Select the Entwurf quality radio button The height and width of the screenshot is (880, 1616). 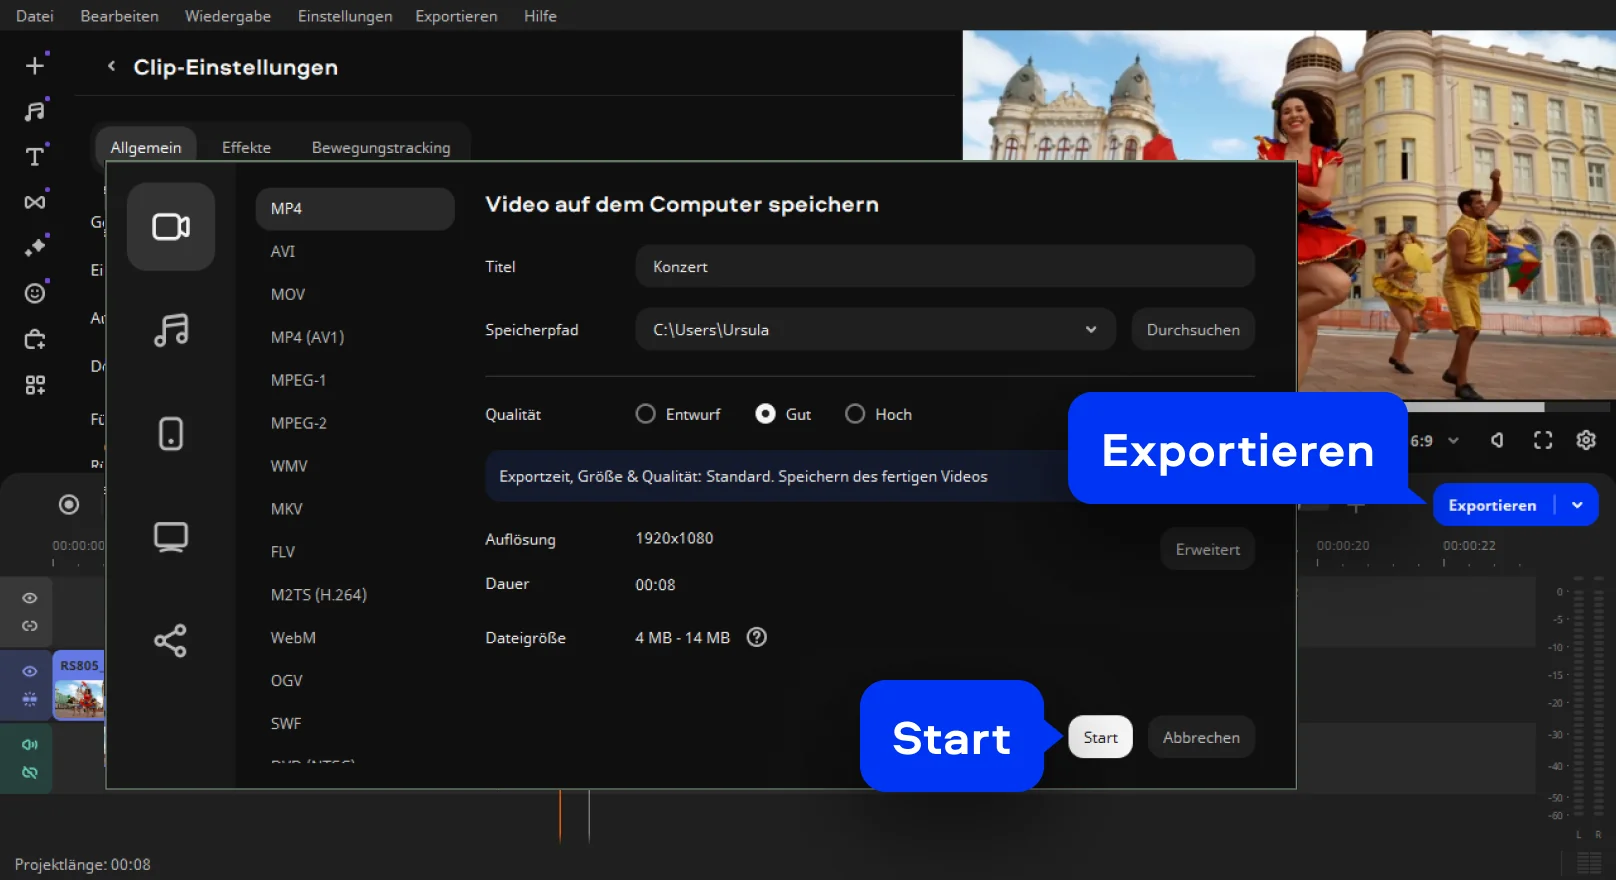[x=646, y=414]
